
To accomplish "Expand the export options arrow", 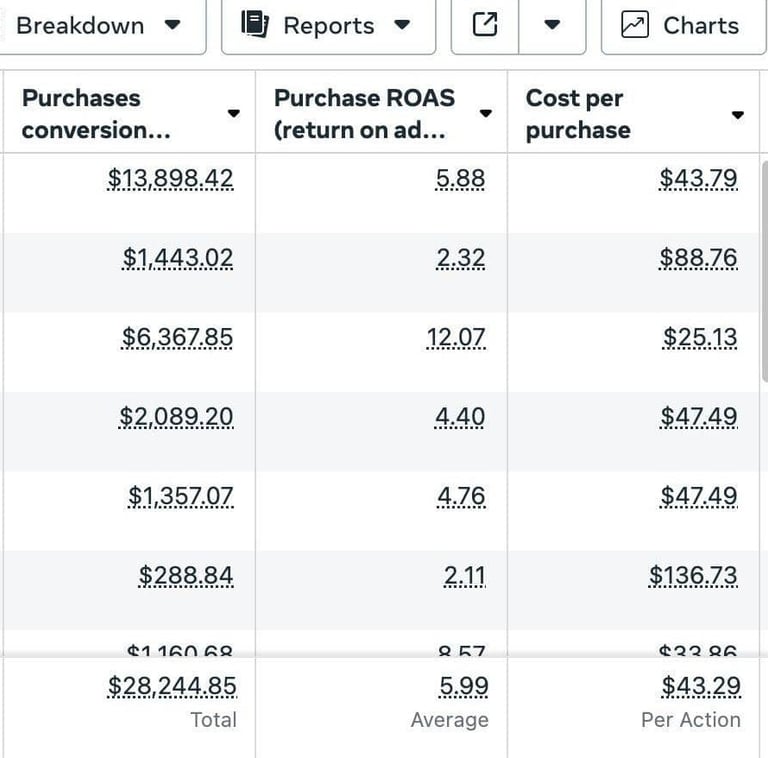I will (552, 25).
